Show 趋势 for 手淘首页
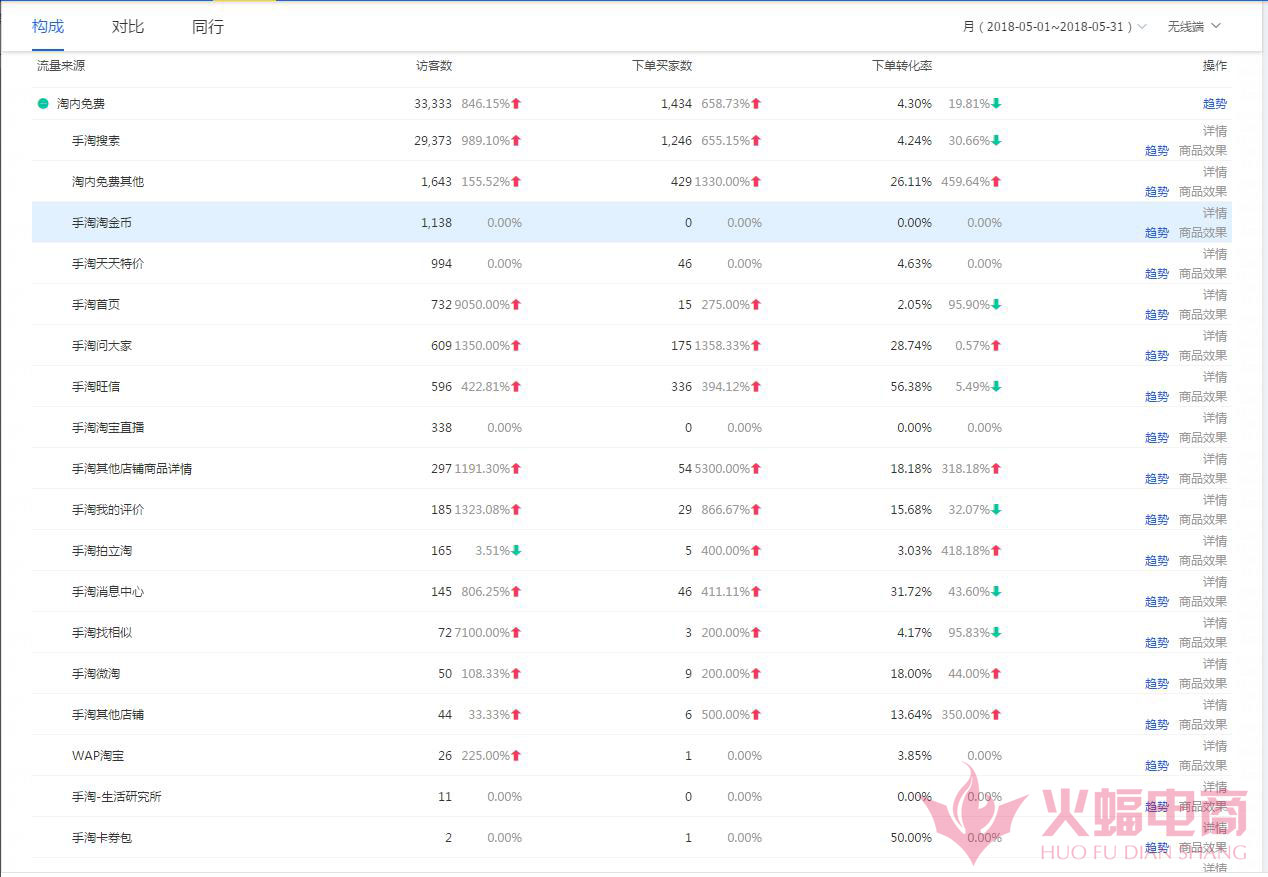1268x877 pixels. click(1157, 315)
